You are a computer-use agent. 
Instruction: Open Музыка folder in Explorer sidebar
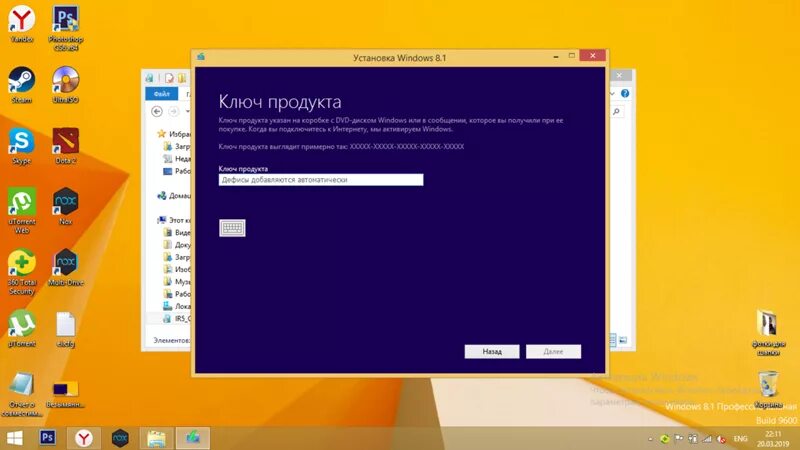tap(177, 281)
